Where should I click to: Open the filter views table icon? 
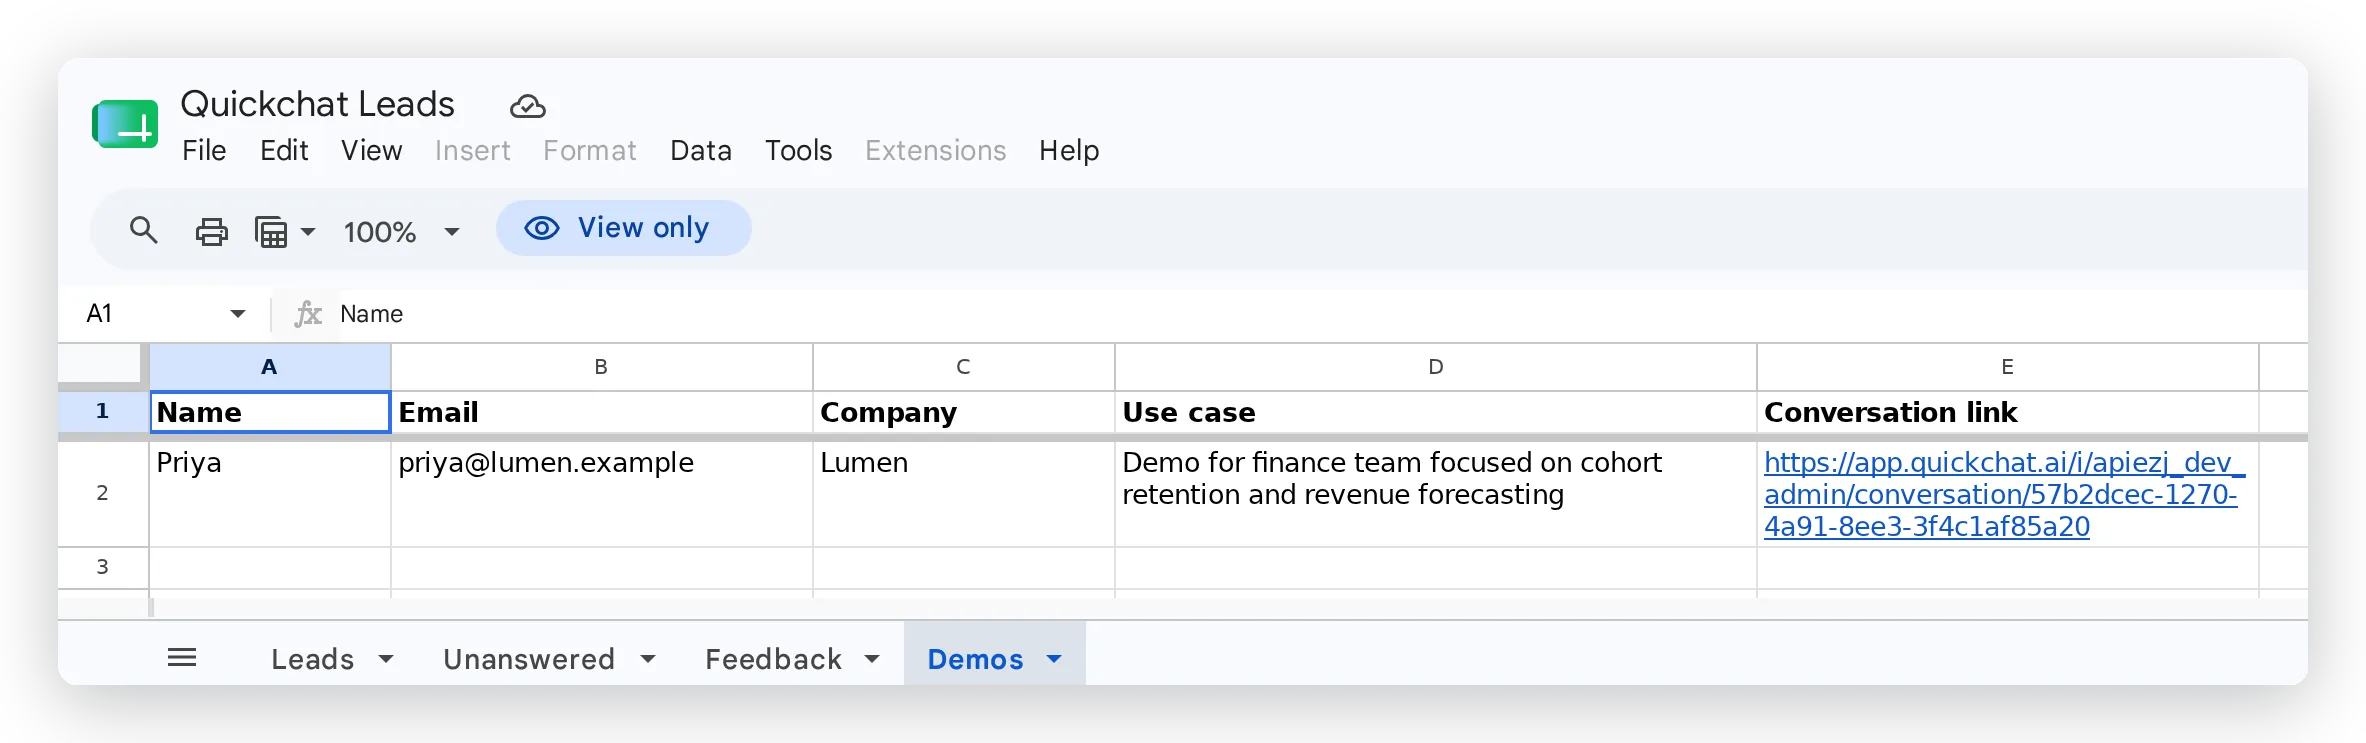click(271, 232)
